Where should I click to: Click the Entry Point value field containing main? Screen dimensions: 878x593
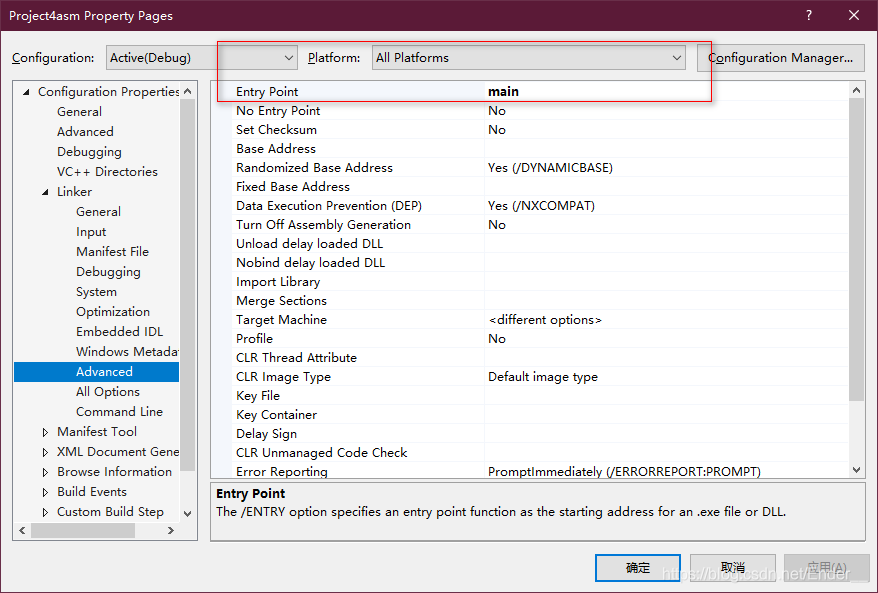[x=666, y=91]
